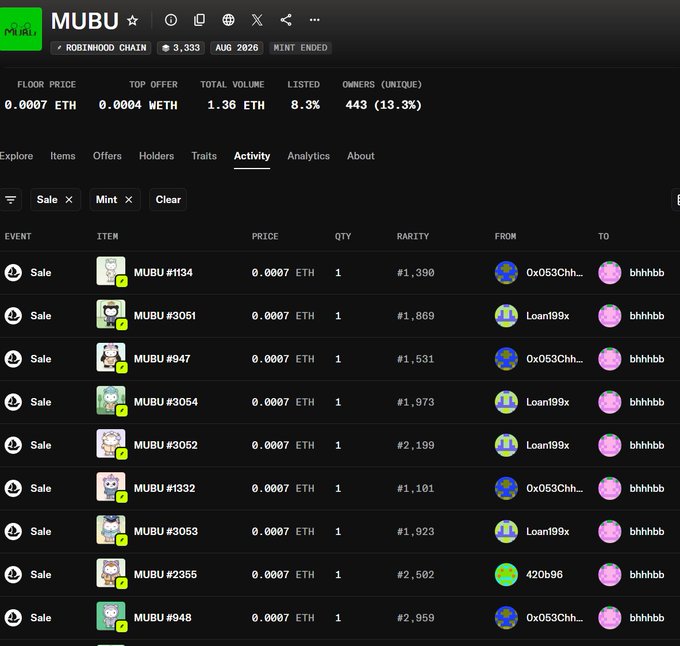Open the collection info icon
680x646 pixels.
pyautogui.click(x=171, y=20)
